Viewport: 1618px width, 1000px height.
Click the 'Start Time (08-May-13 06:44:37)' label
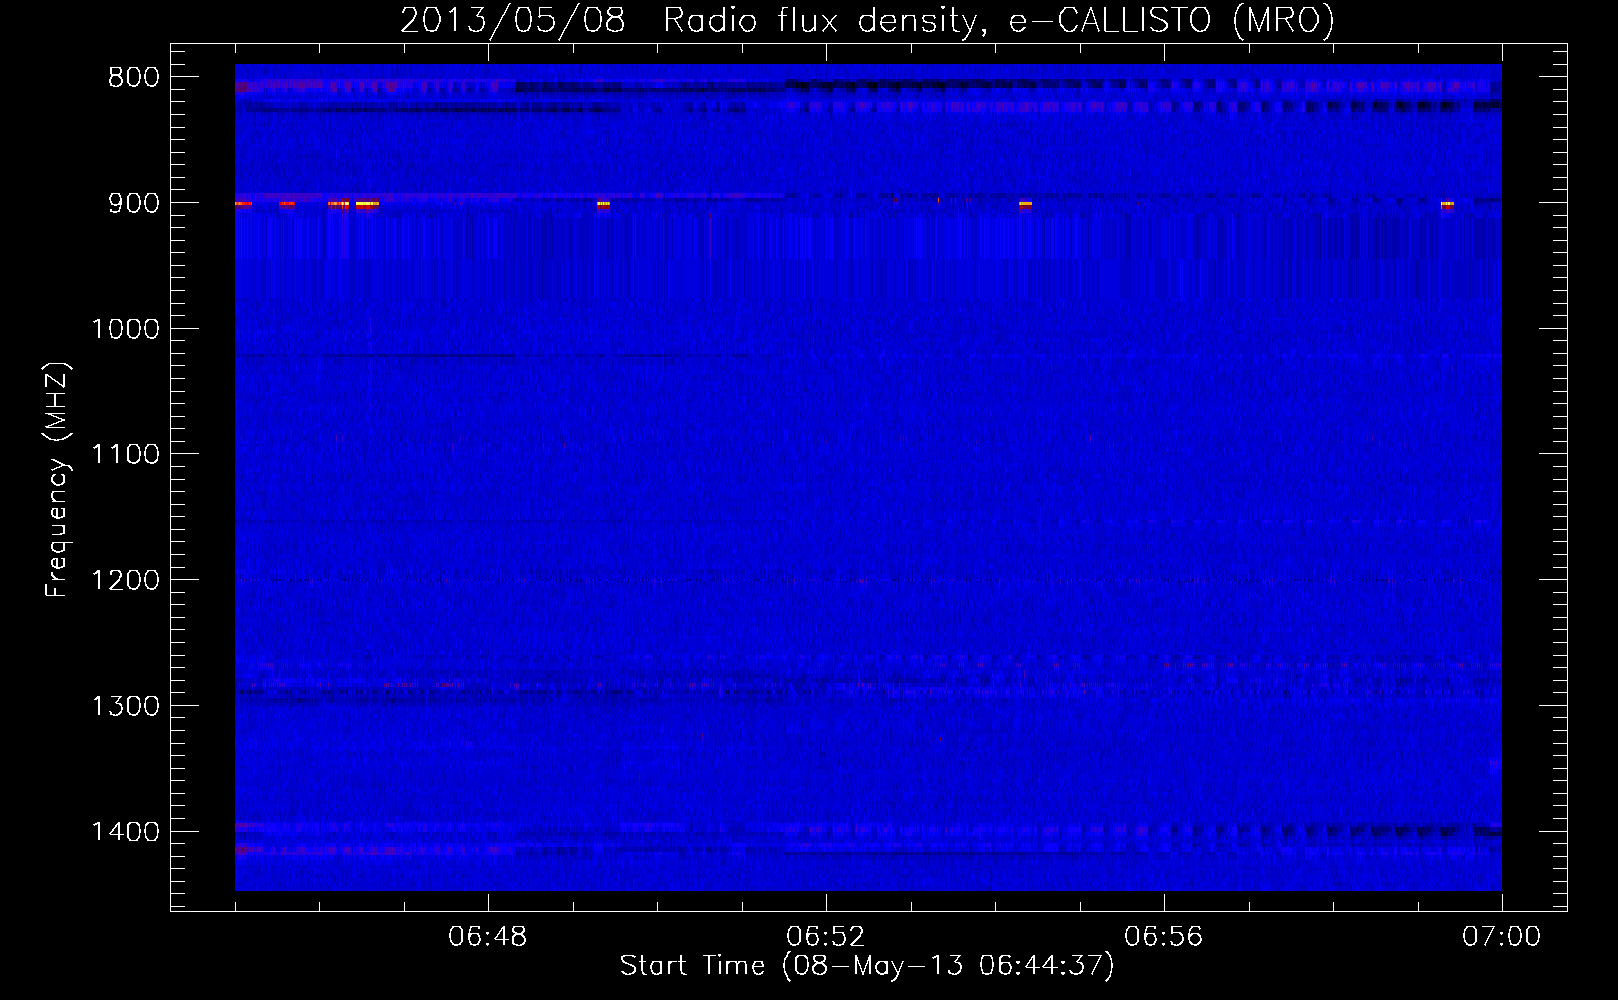click(867, 965)
